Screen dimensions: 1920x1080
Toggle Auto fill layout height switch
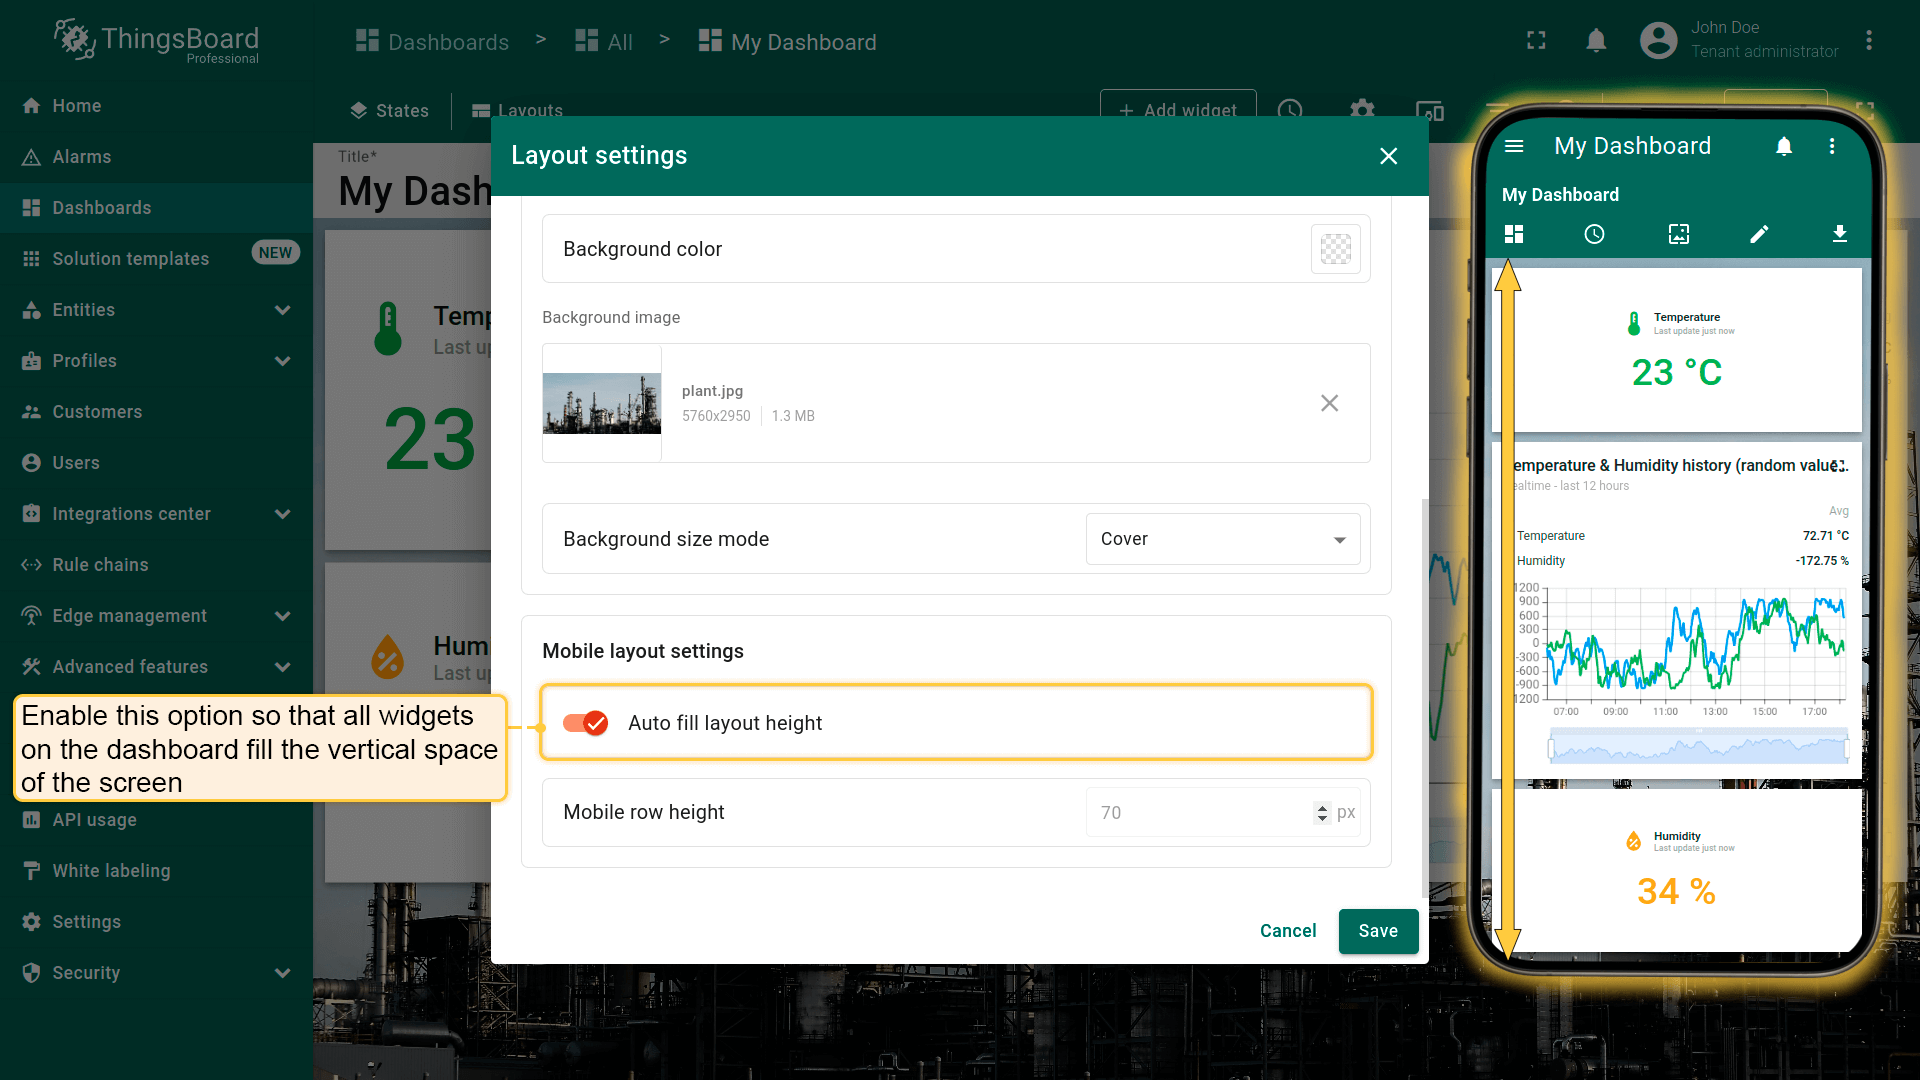tap(586, 723)
